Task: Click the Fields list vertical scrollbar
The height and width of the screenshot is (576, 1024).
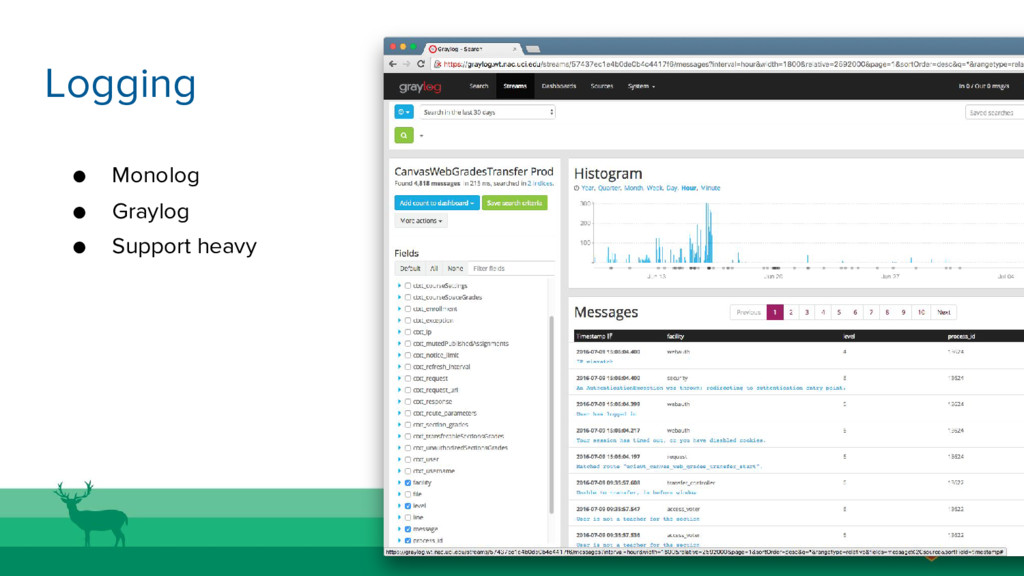Action: pos(552,415)
